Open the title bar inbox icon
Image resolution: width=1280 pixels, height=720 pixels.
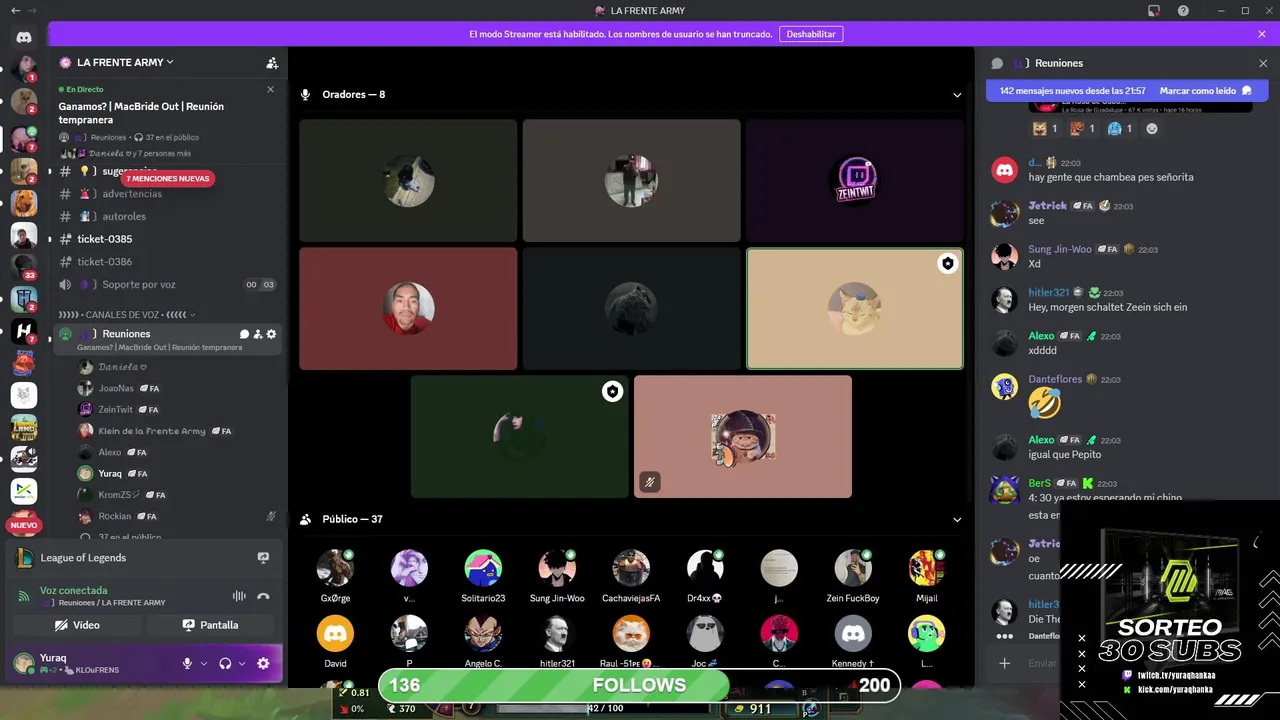pyautogui.click(x=1154, y=11)
